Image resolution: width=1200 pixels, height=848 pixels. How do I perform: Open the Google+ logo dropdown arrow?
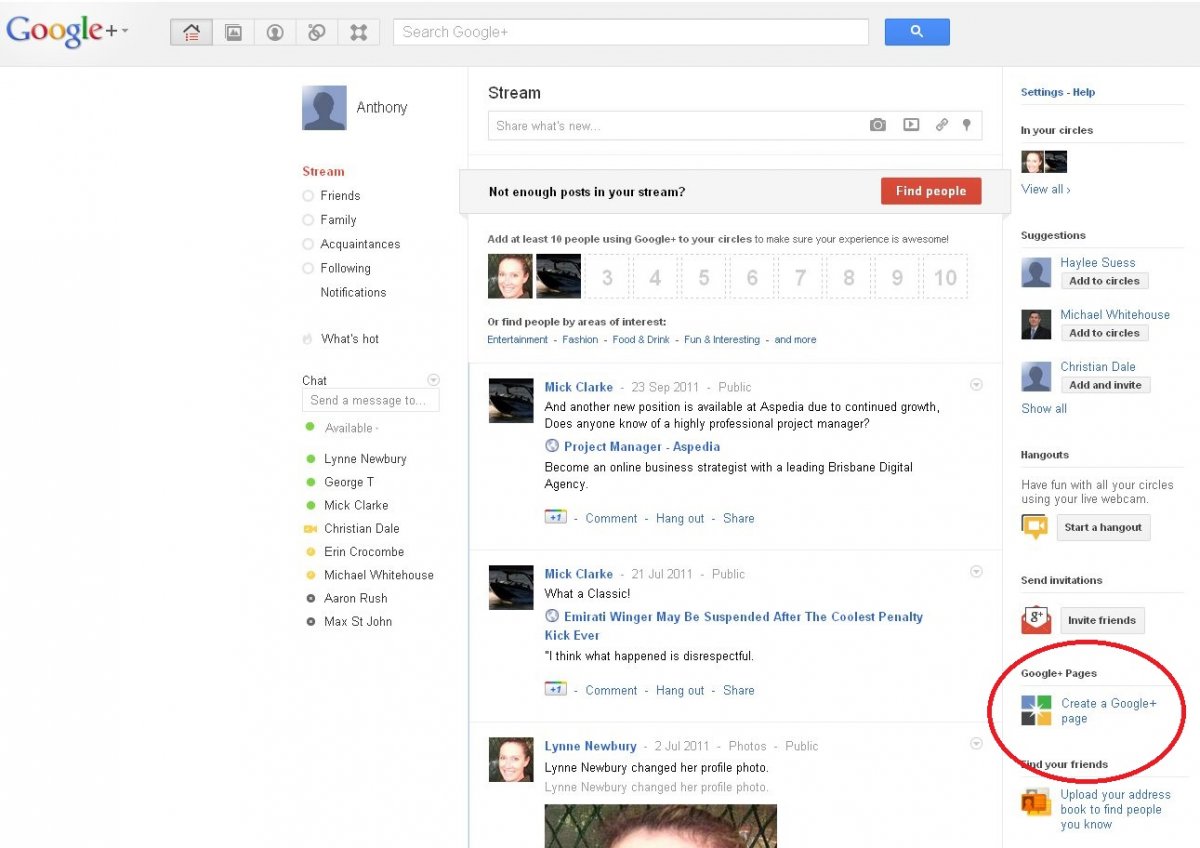pos(125,32)
